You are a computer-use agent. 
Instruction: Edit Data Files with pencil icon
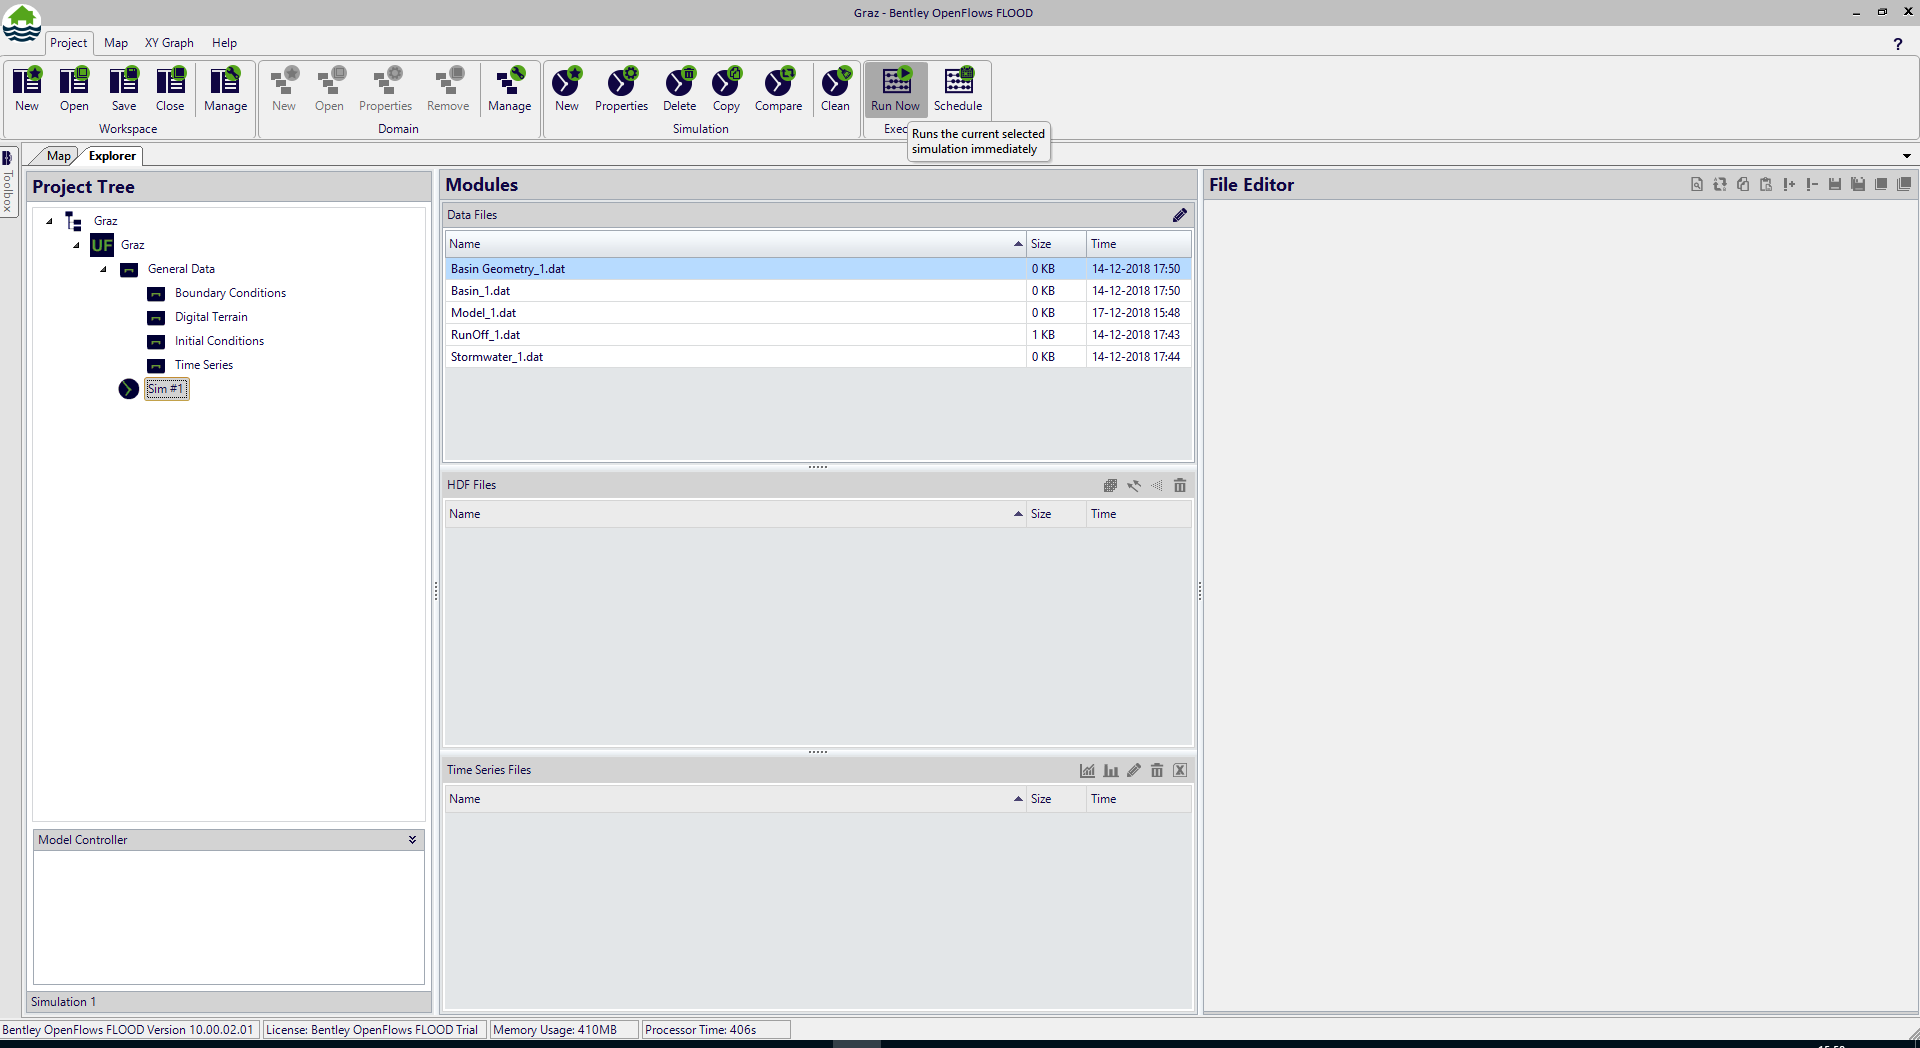(1180, 215)
